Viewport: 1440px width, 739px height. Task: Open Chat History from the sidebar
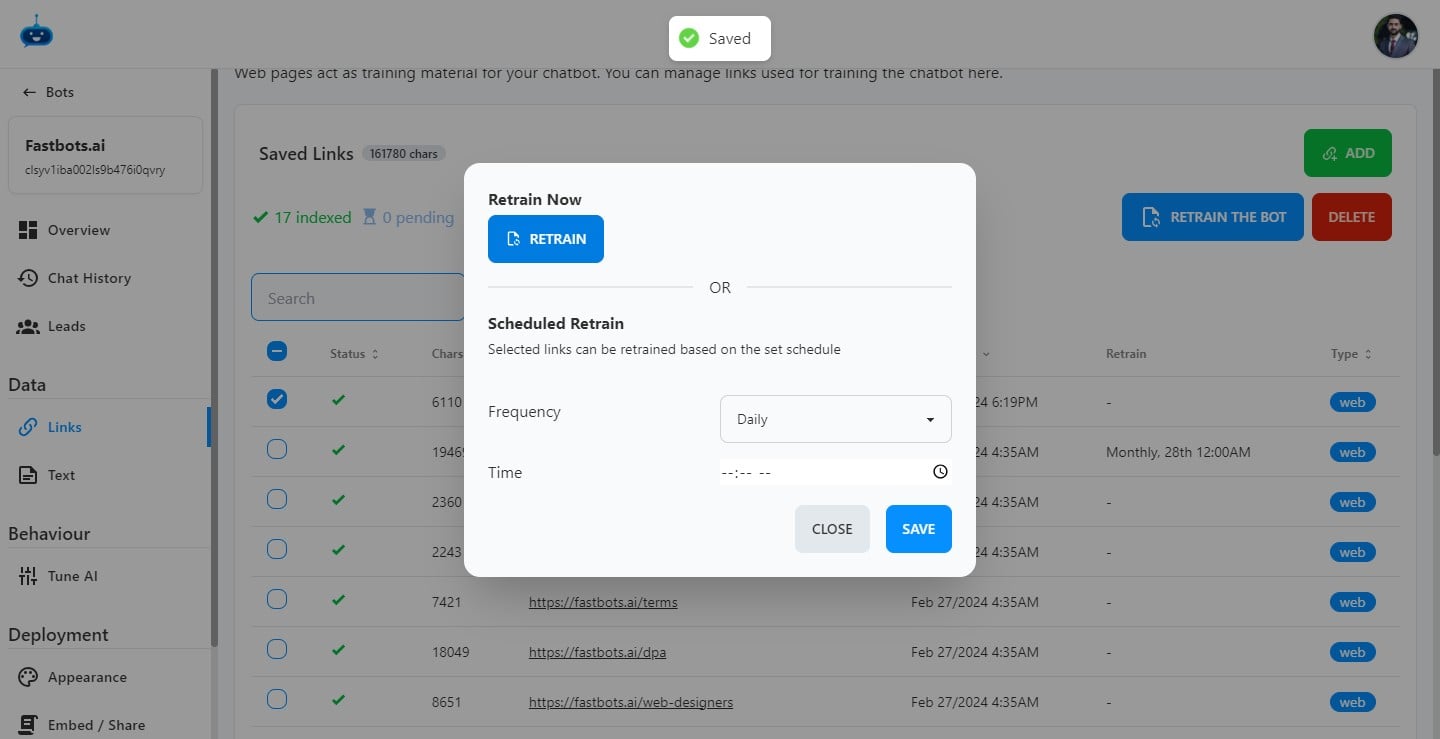click(89, 278)
